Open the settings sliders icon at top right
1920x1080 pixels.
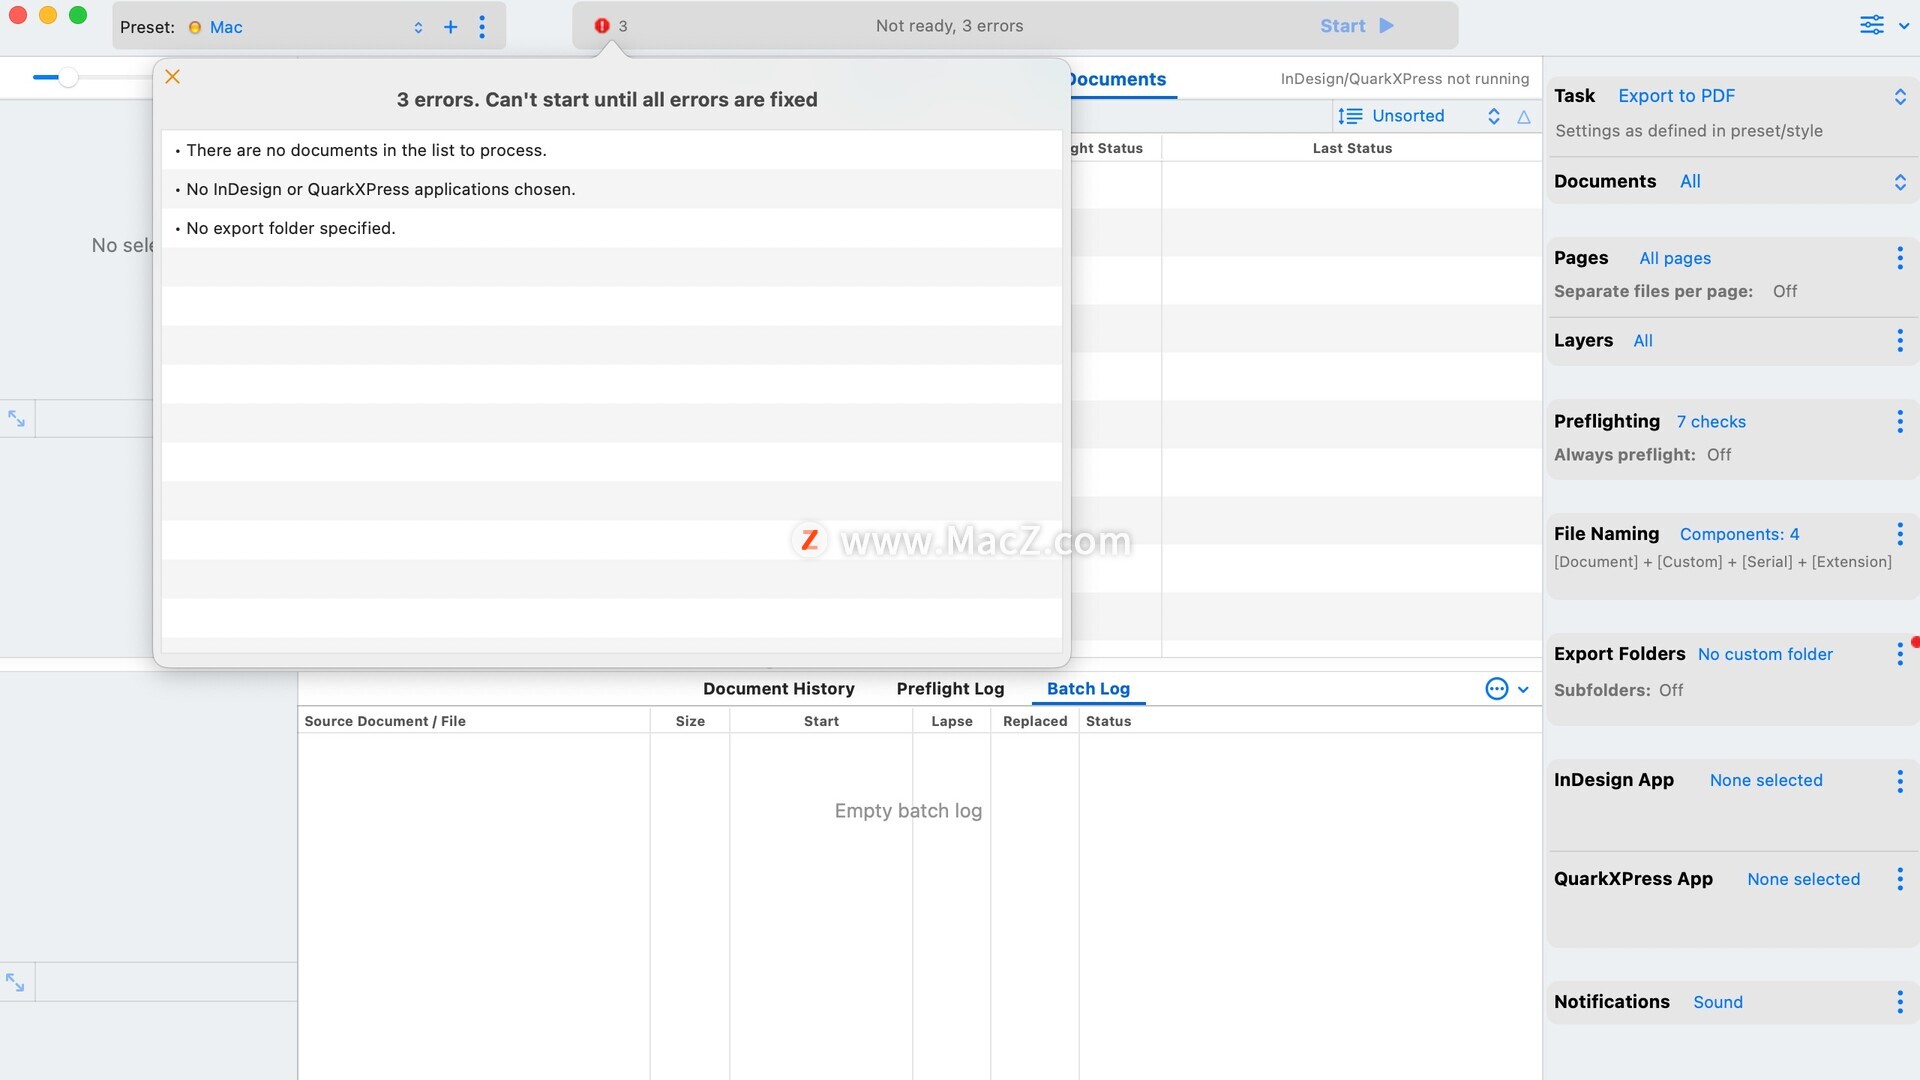tap(1872, 26)
